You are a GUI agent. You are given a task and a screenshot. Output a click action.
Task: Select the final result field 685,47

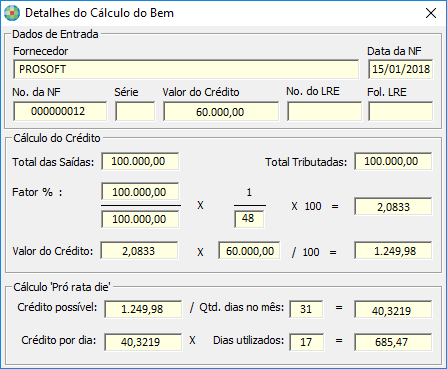click(393, 342)
